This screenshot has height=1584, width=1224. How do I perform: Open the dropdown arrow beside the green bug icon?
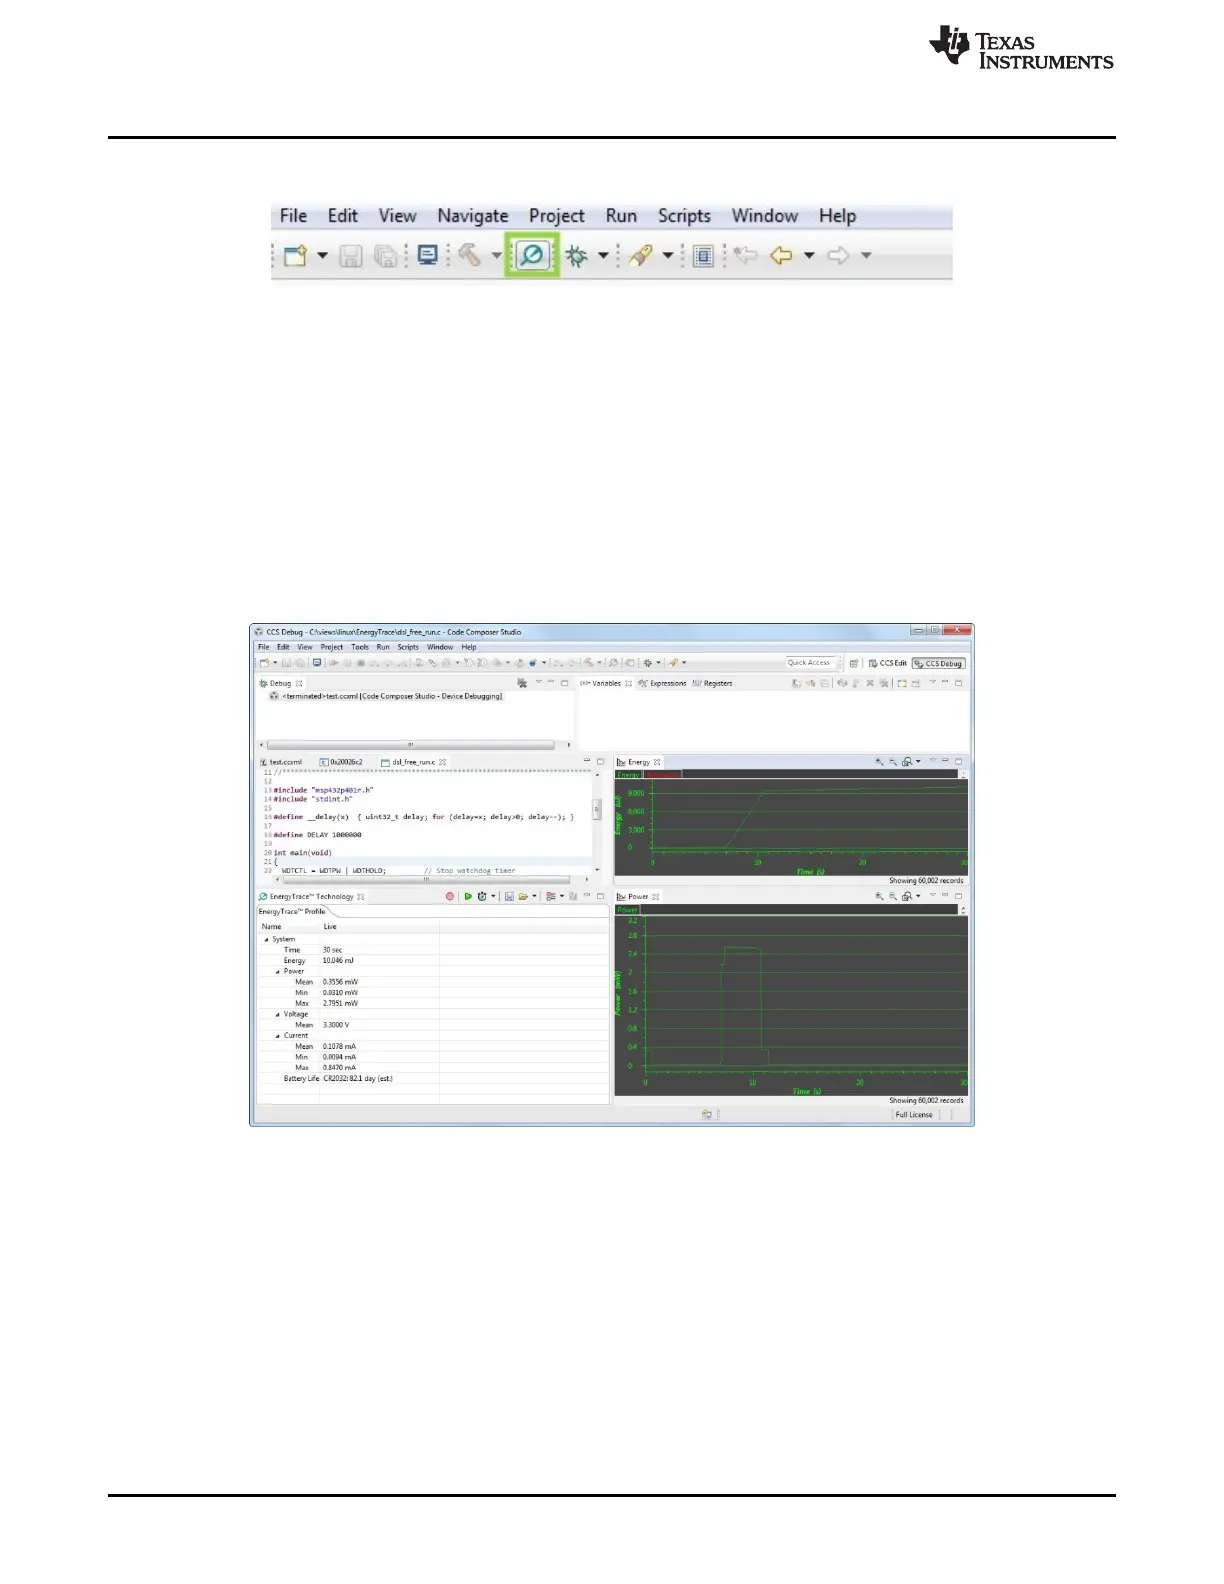(x=603, y=256)
